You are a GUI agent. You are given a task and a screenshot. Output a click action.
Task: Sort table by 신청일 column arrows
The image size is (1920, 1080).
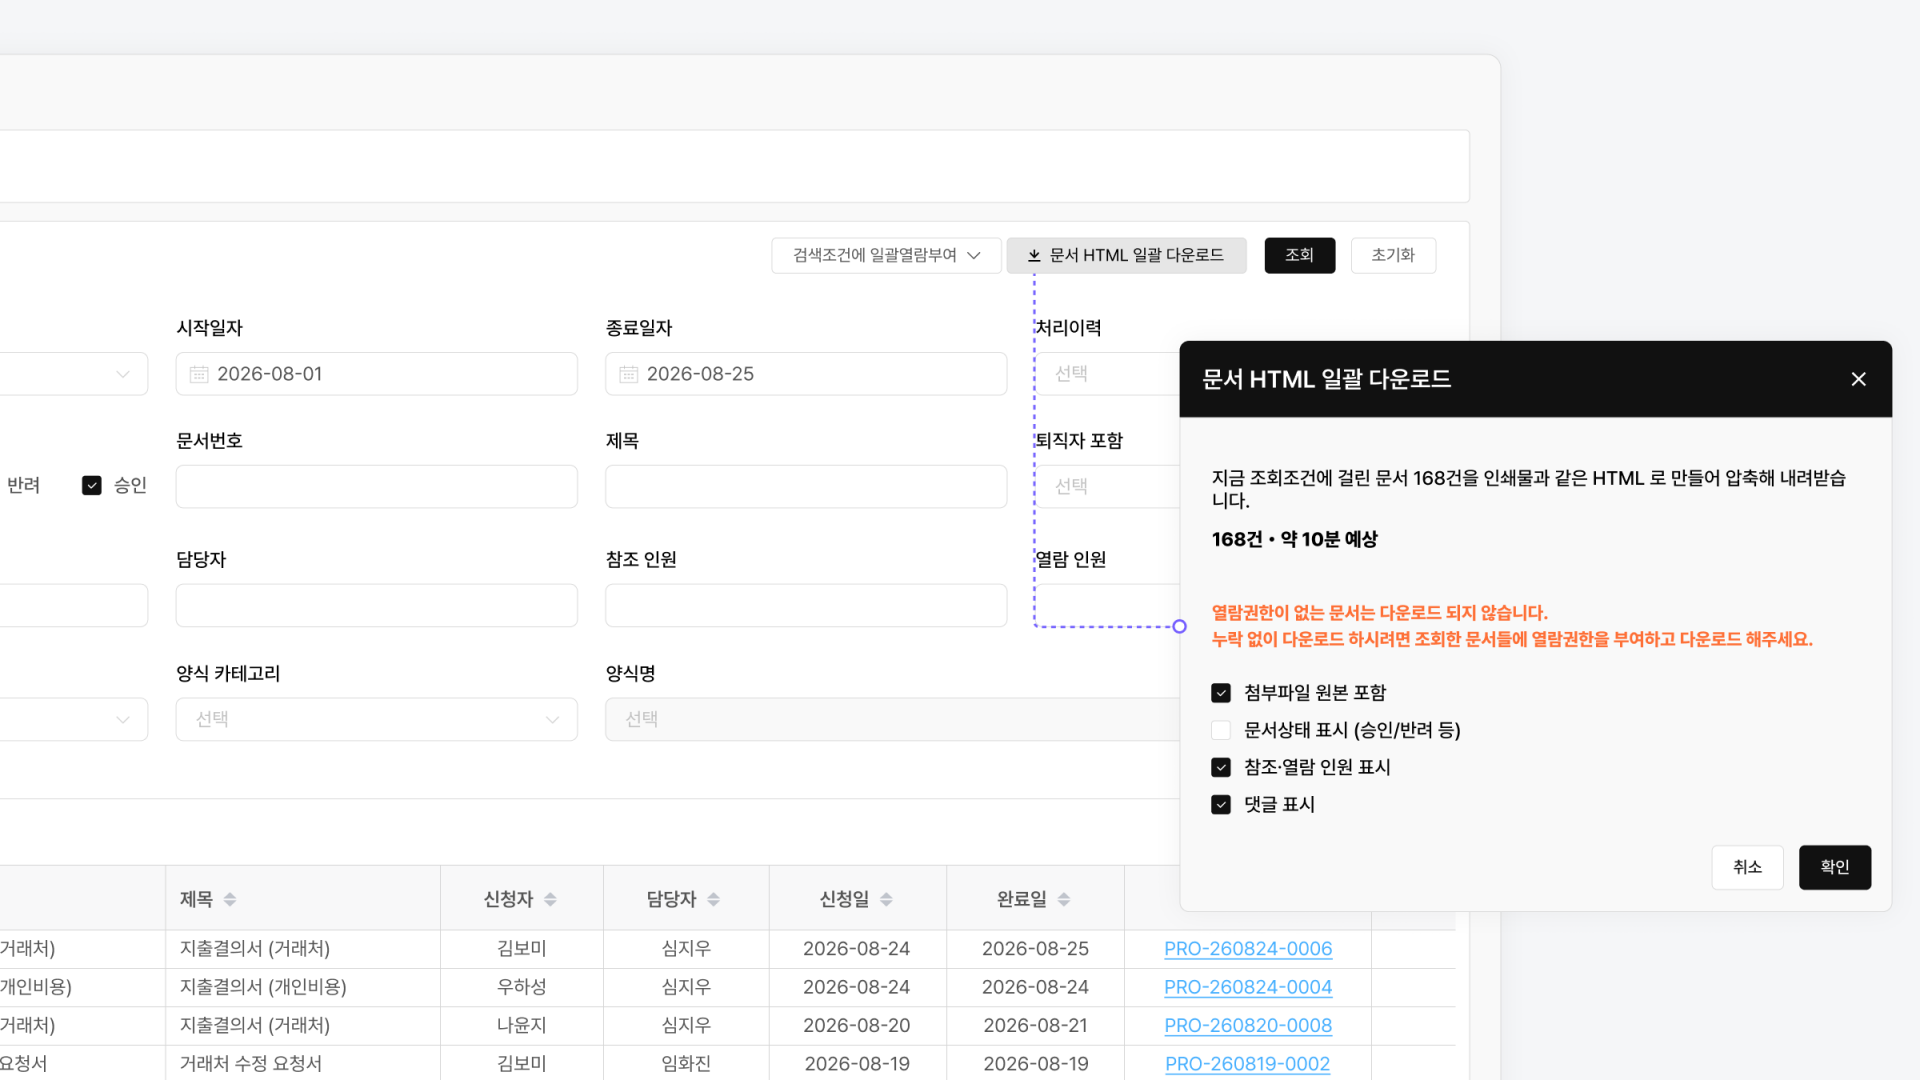[886, 899]
